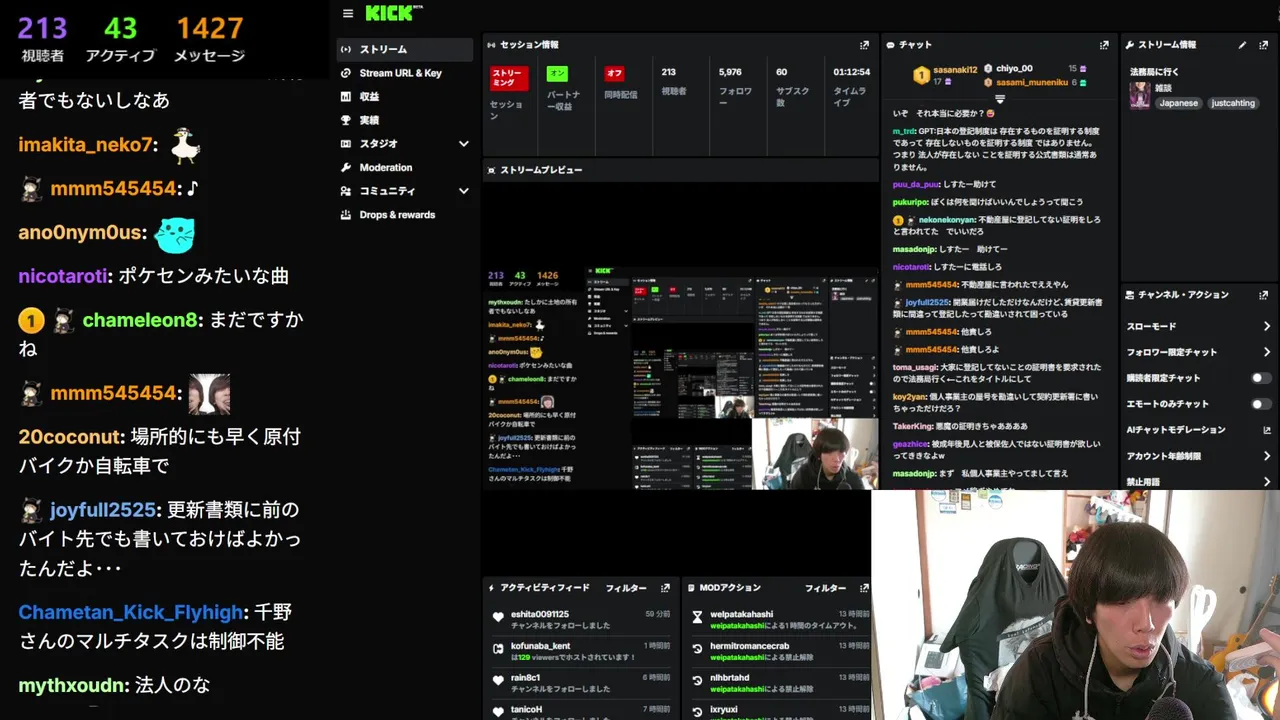Click username nekonekonyan in chat
The height and width of the screenshot is (720, 1280).
tap(948, 220)
